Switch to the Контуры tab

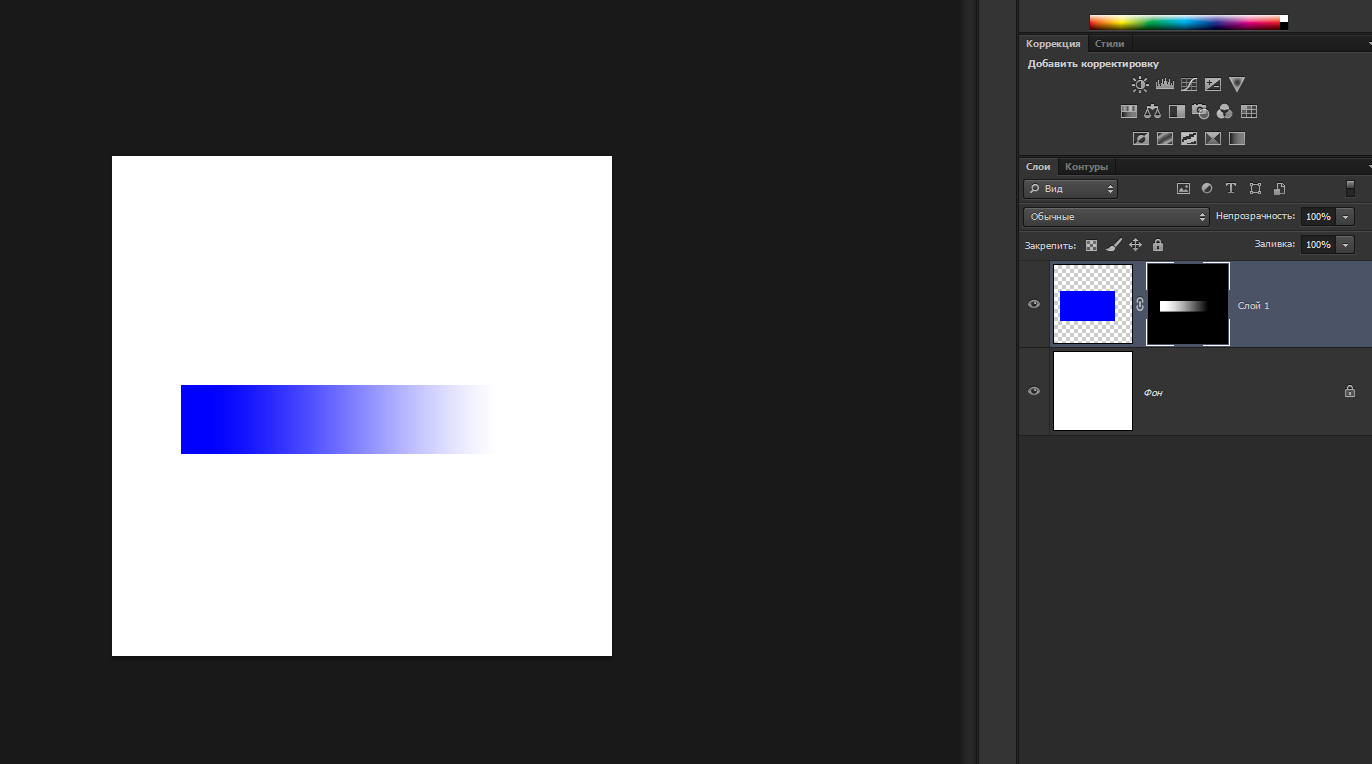coord(1086,167)
